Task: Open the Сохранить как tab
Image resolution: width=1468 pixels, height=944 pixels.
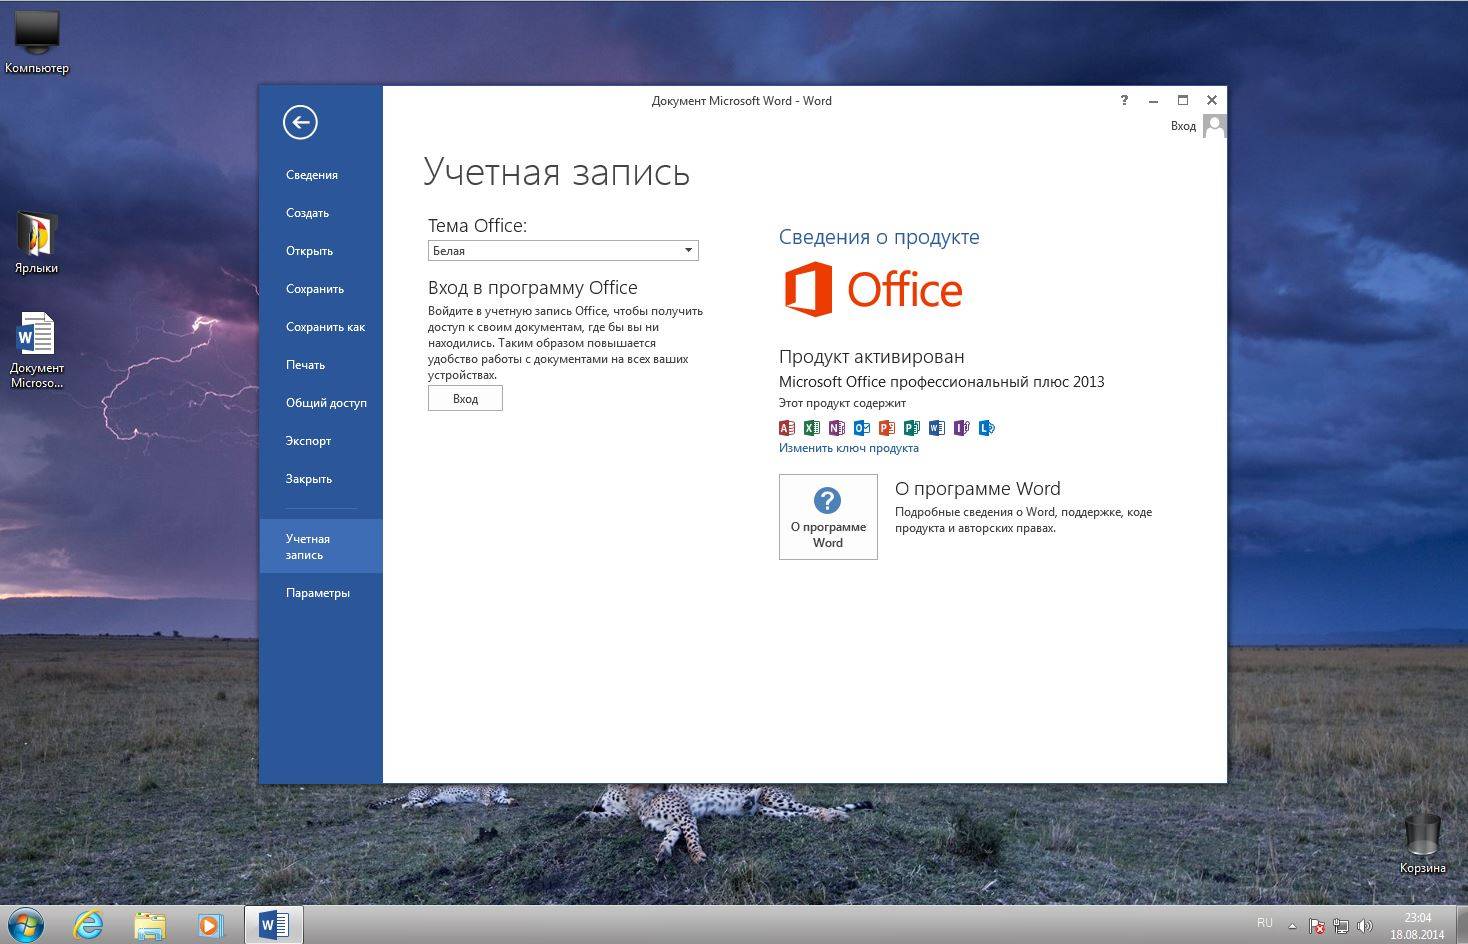Action: coord(321,327)
